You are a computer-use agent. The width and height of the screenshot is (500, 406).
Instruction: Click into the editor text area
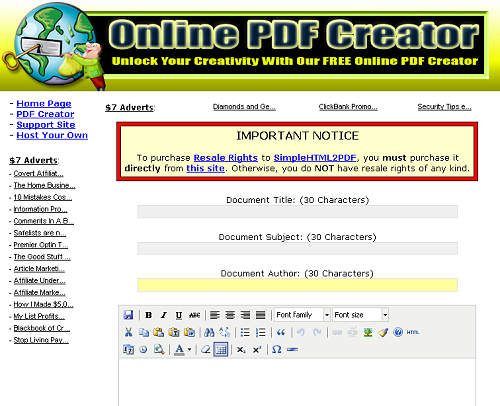(x=297, y=382)
